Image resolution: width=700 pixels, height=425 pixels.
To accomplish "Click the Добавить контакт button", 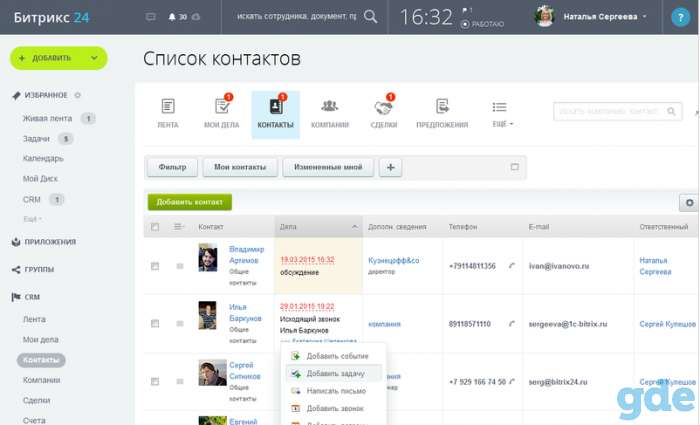I will 190,202.
